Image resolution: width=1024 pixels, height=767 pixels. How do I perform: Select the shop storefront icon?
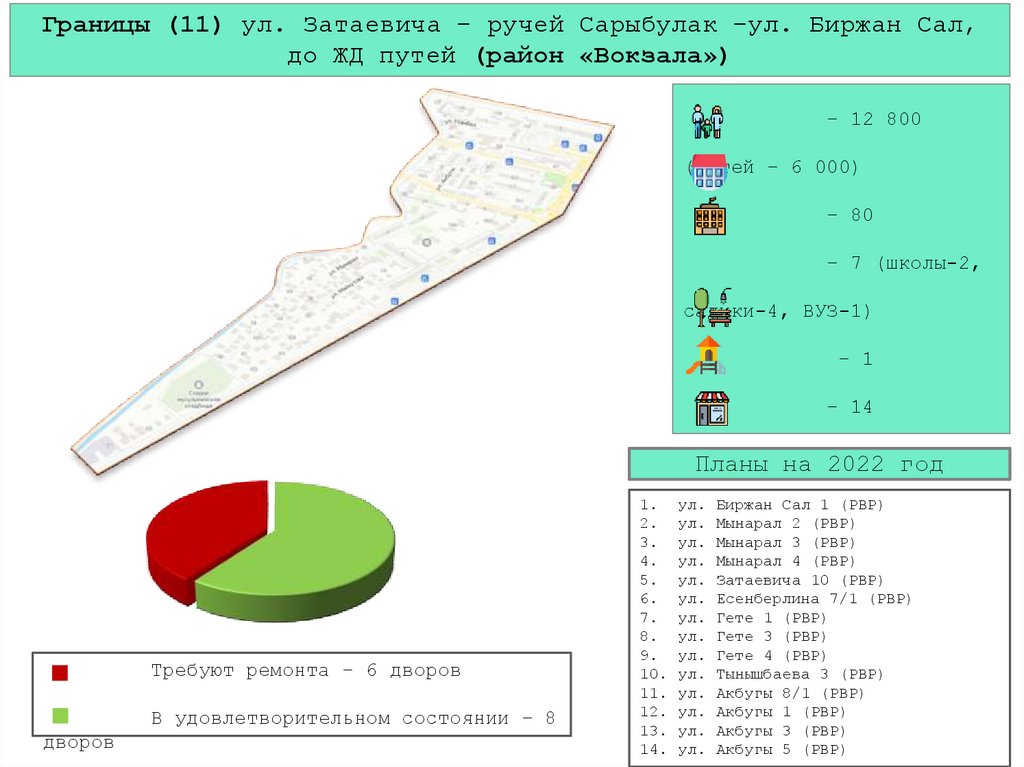(712, 408)
